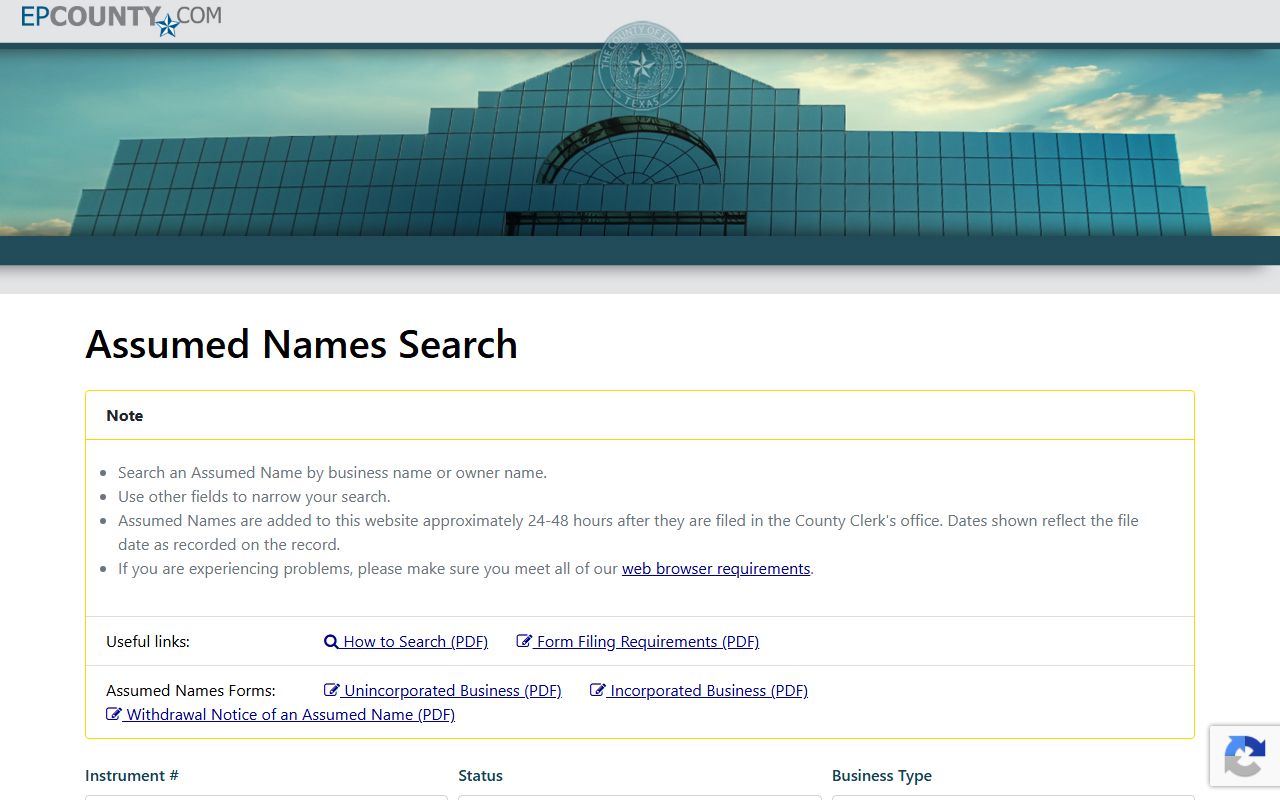Viewport: 1280px width, 800px height.
Task: Click the 'Useful links:' label
Action: click(148, 642)
